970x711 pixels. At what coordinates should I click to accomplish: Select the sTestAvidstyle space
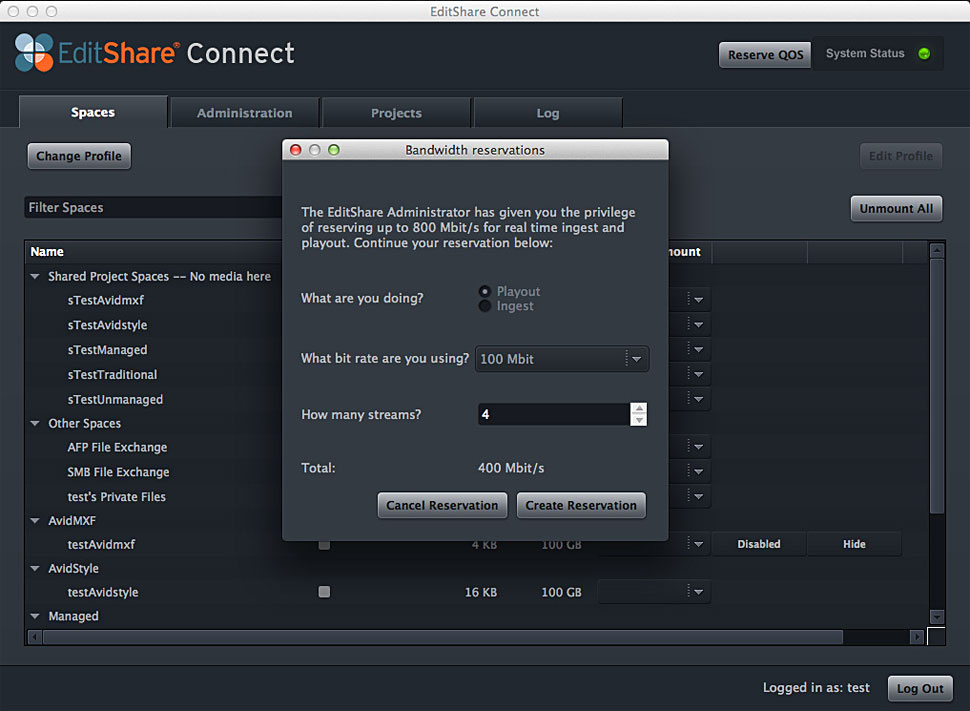[108, 325]
